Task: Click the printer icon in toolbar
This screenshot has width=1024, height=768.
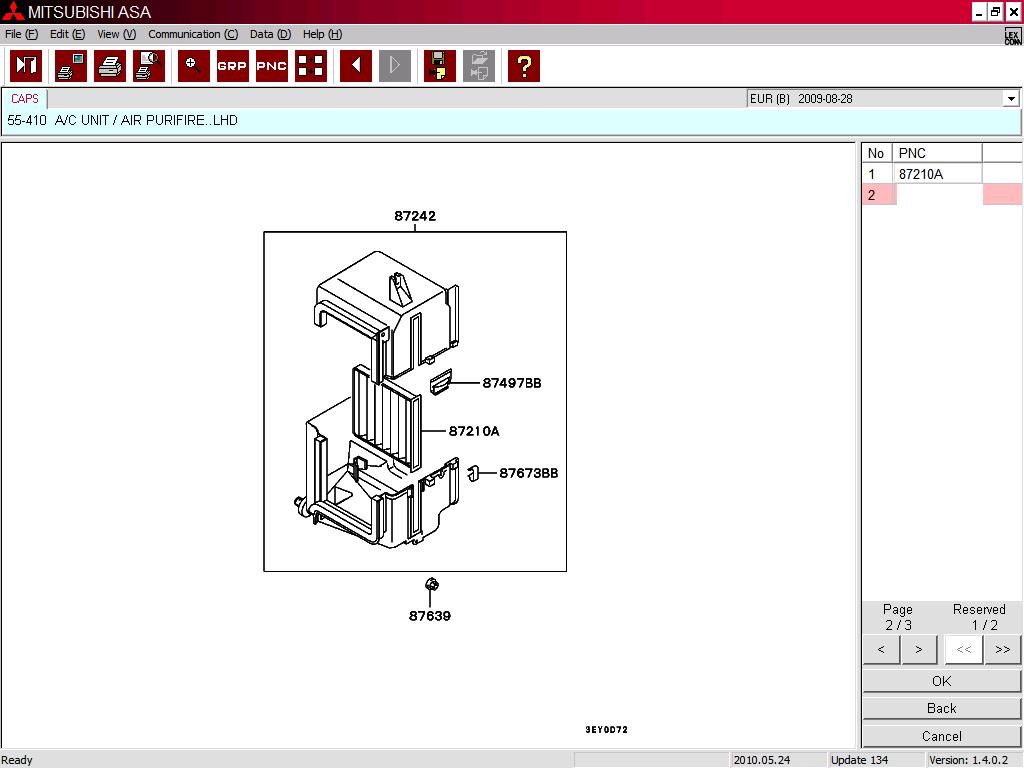Action: (109, 66)
